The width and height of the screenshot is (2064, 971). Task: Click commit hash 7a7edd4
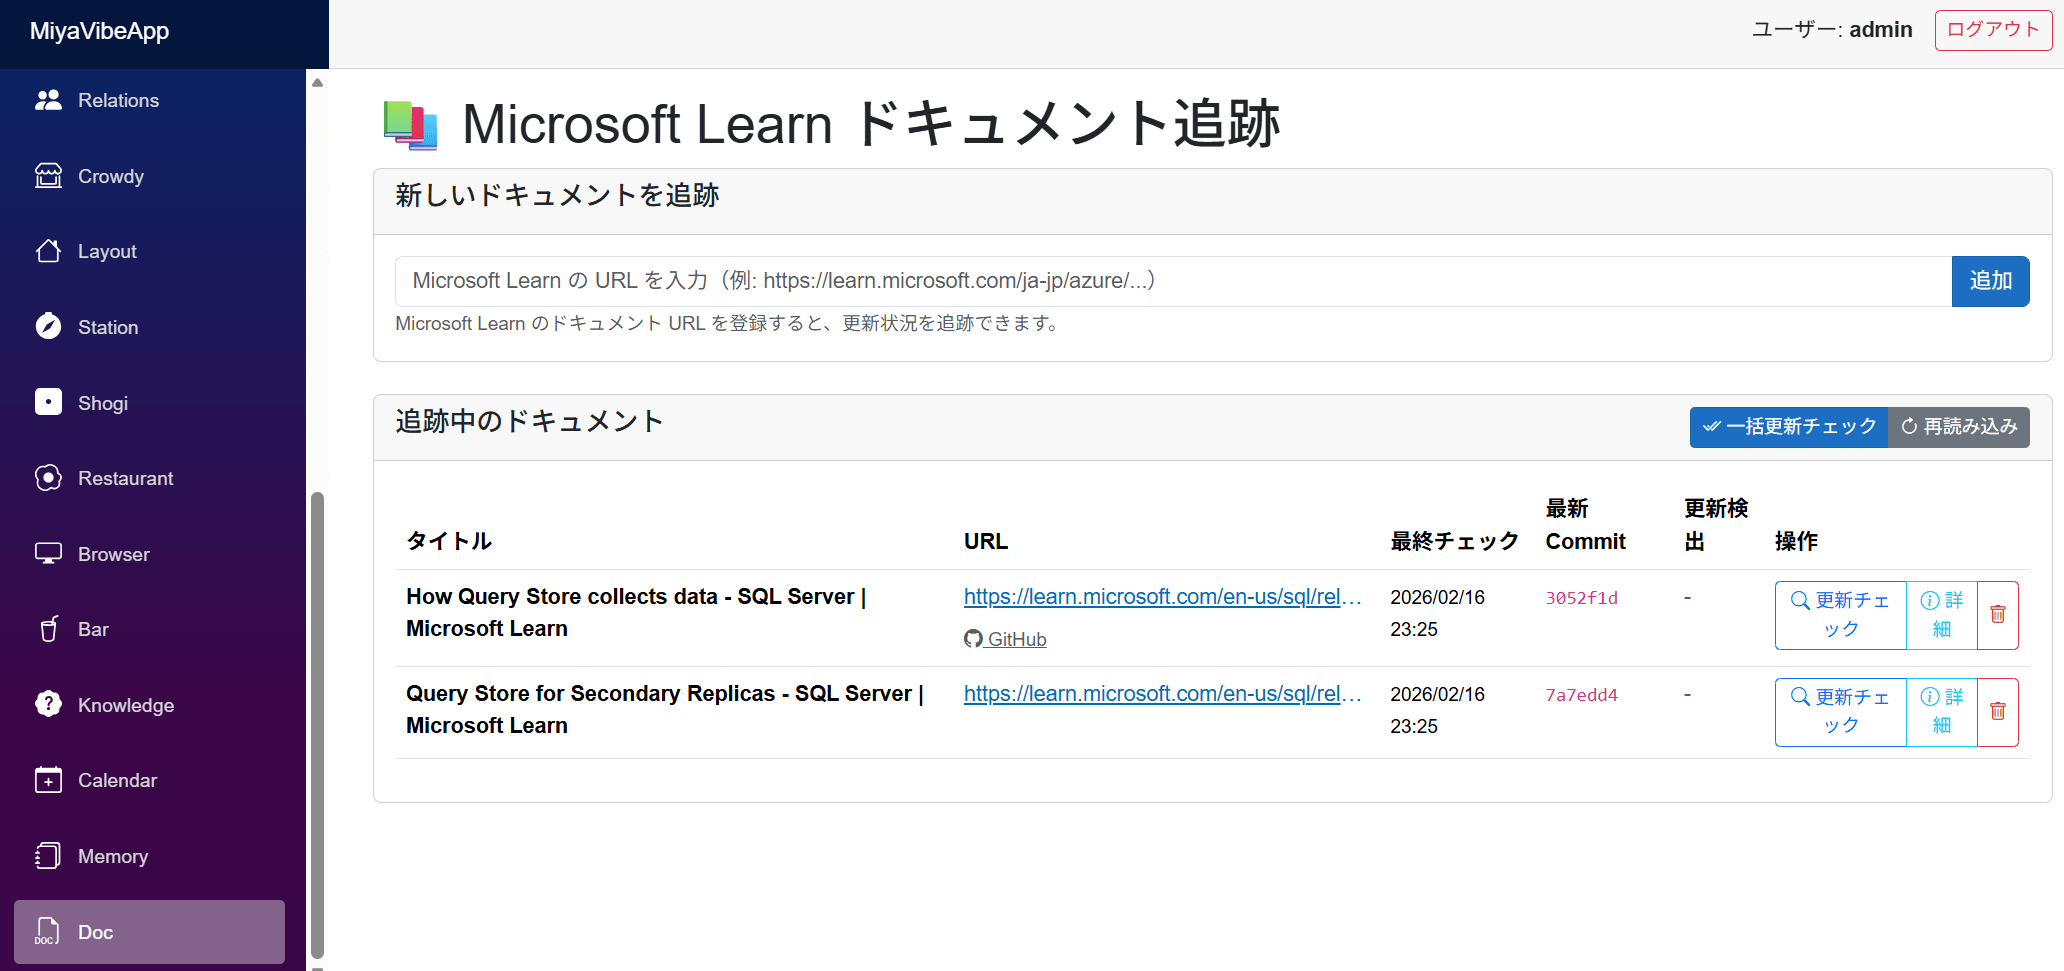pos(1581,695)
